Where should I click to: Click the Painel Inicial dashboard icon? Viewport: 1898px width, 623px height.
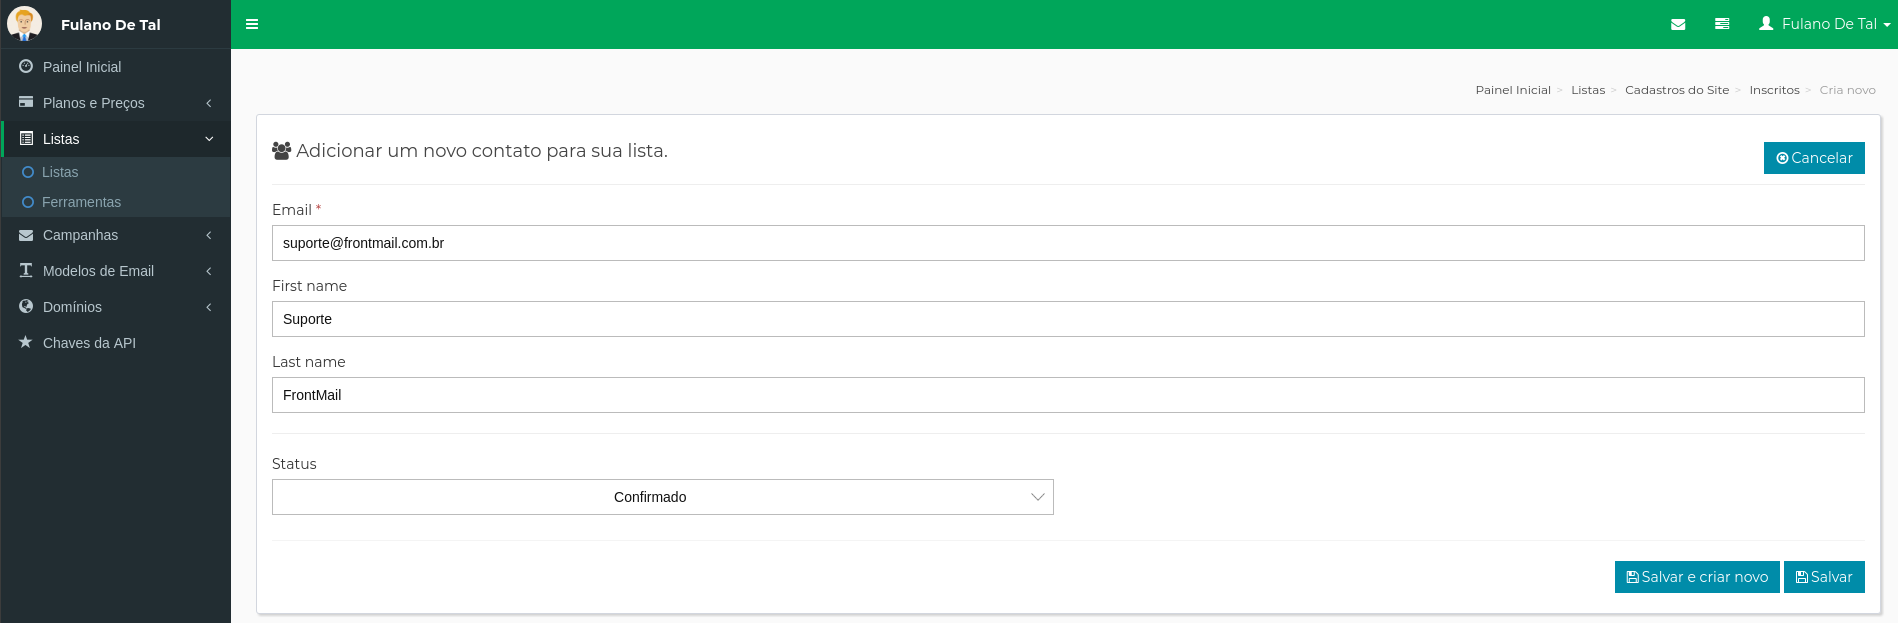(26, 66)
